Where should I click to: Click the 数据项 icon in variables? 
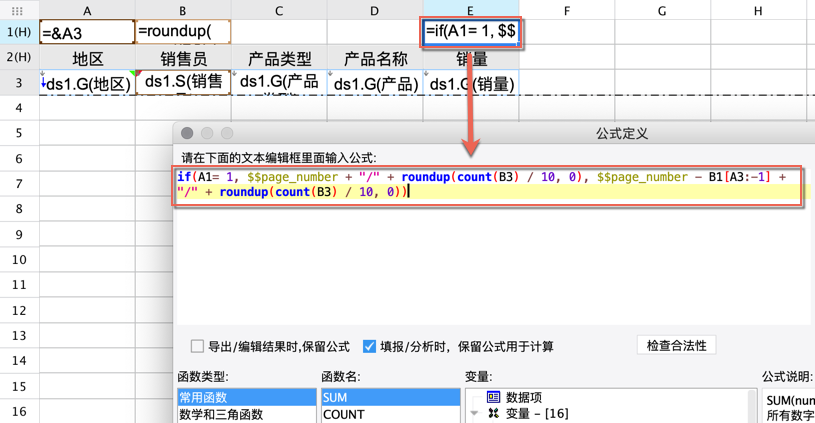click(x=493, y=397)
